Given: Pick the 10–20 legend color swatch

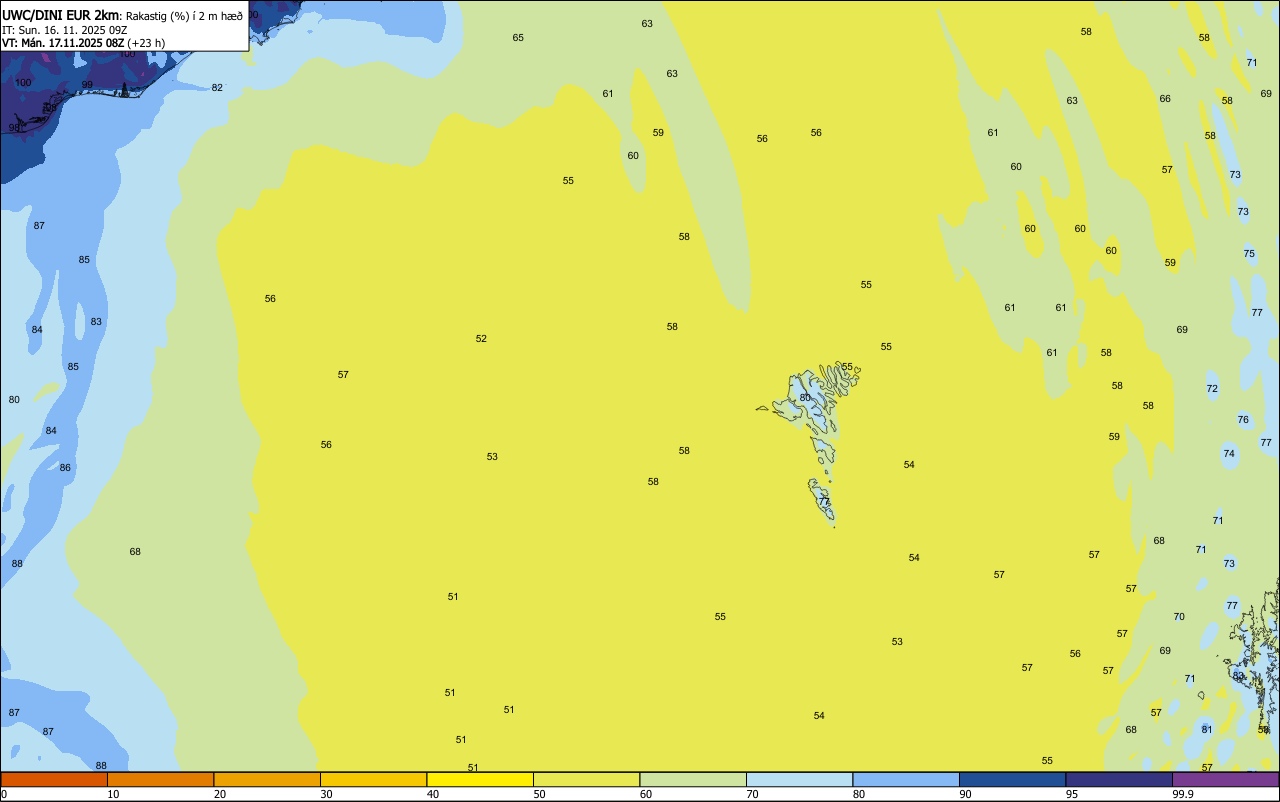Looking at the screenshot, I should point(160,779).
